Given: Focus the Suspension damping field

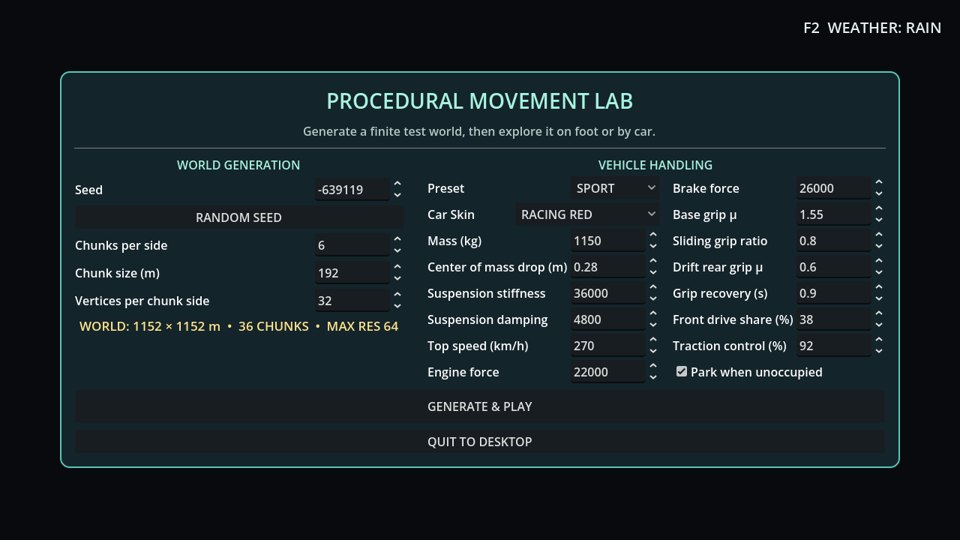Looking at the screenshot, I should click(x=608, y=320).
